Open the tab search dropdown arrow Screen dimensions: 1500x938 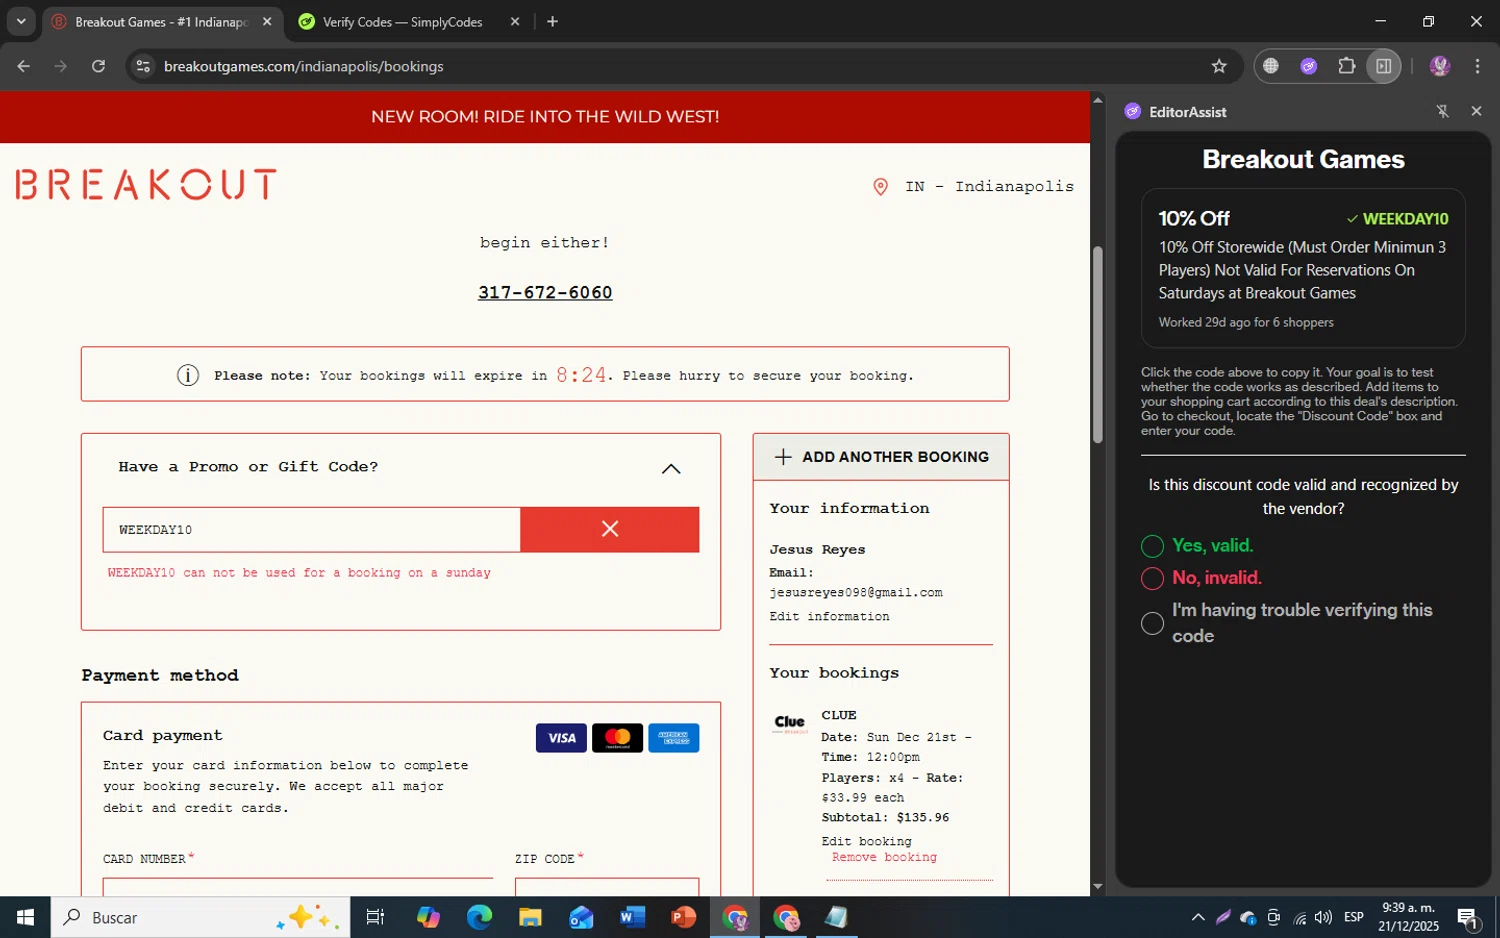pyautogui.click(x=21, y=21)
